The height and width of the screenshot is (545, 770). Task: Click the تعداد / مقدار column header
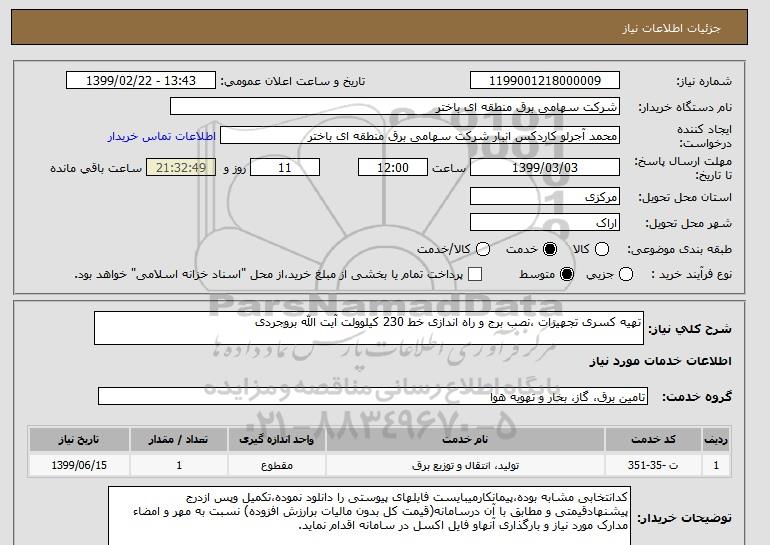click(x=179, y=439)
